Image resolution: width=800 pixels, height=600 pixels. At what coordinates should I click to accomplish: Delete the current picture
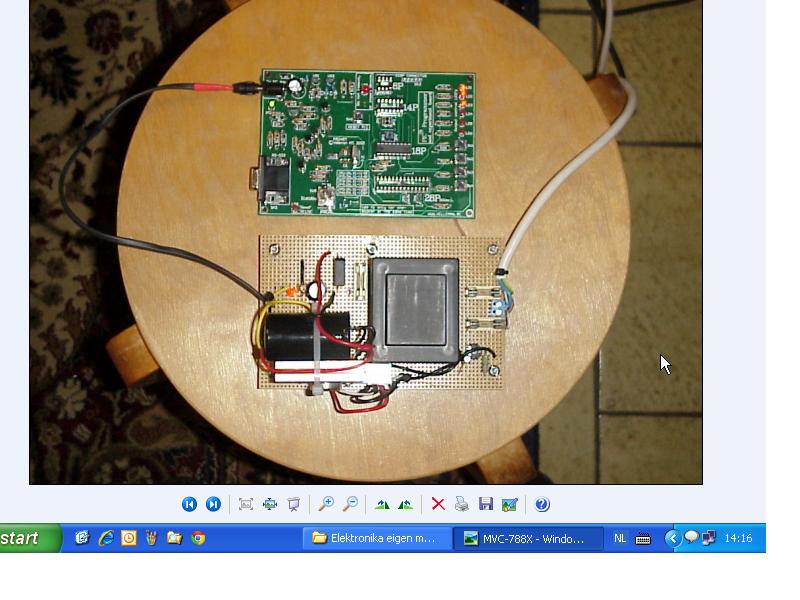[438, 505]
